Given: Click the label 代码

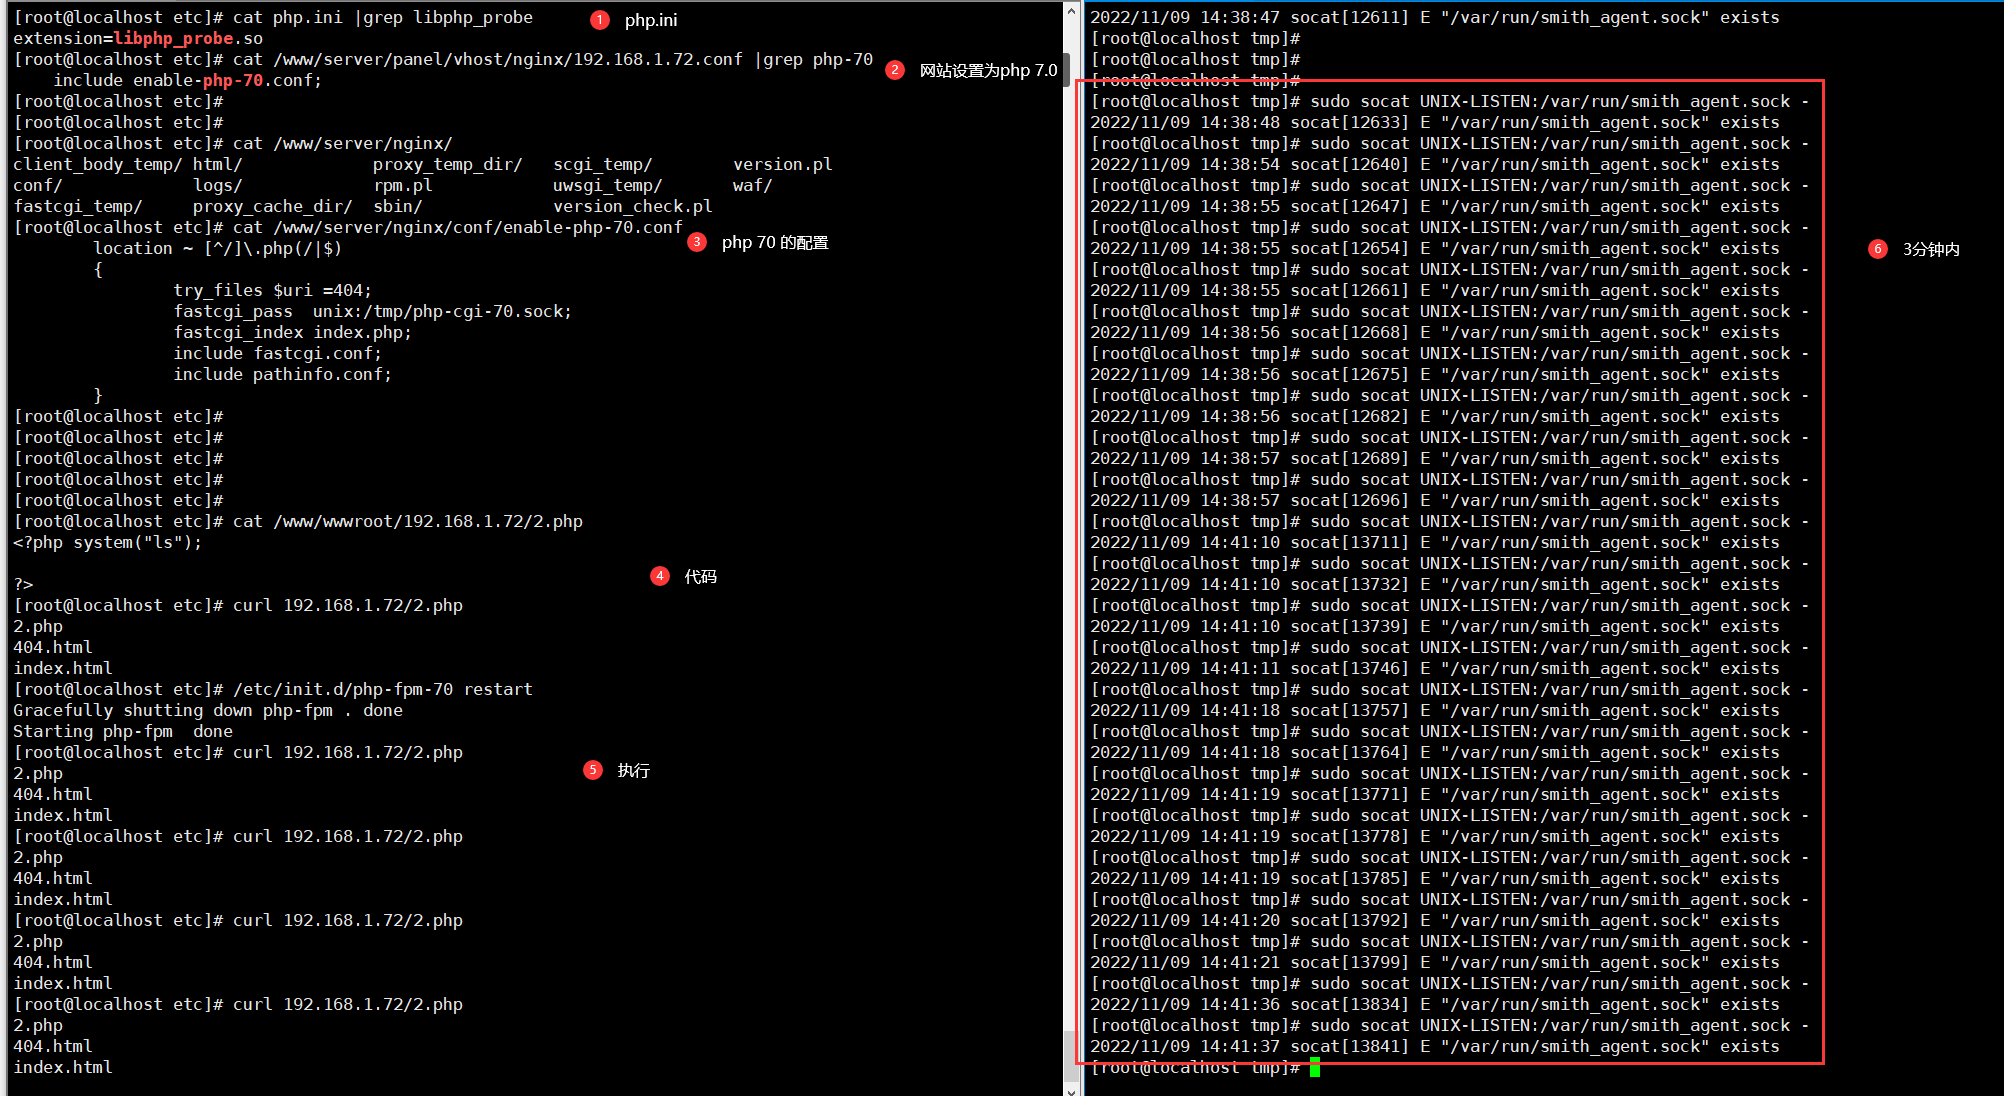Looking at the screenshot, I should pos(700,576).
